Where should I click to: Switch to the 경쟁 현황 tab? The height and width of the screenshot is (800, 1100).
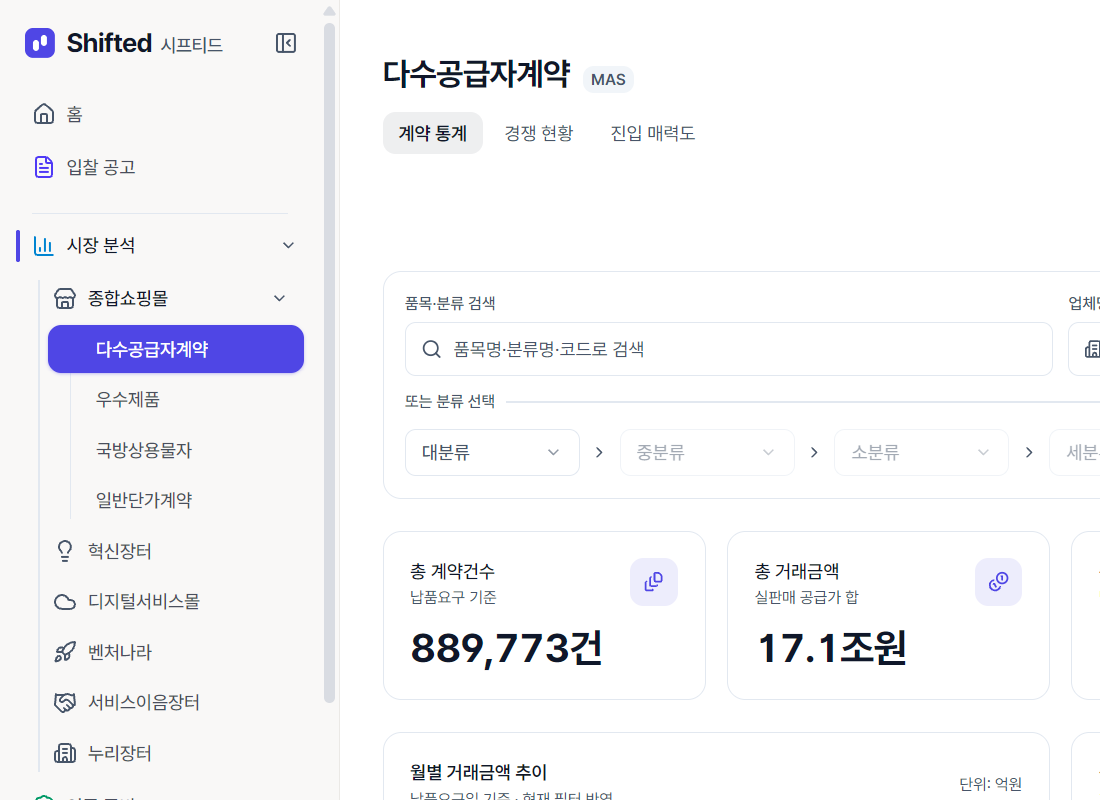[539, 133]
